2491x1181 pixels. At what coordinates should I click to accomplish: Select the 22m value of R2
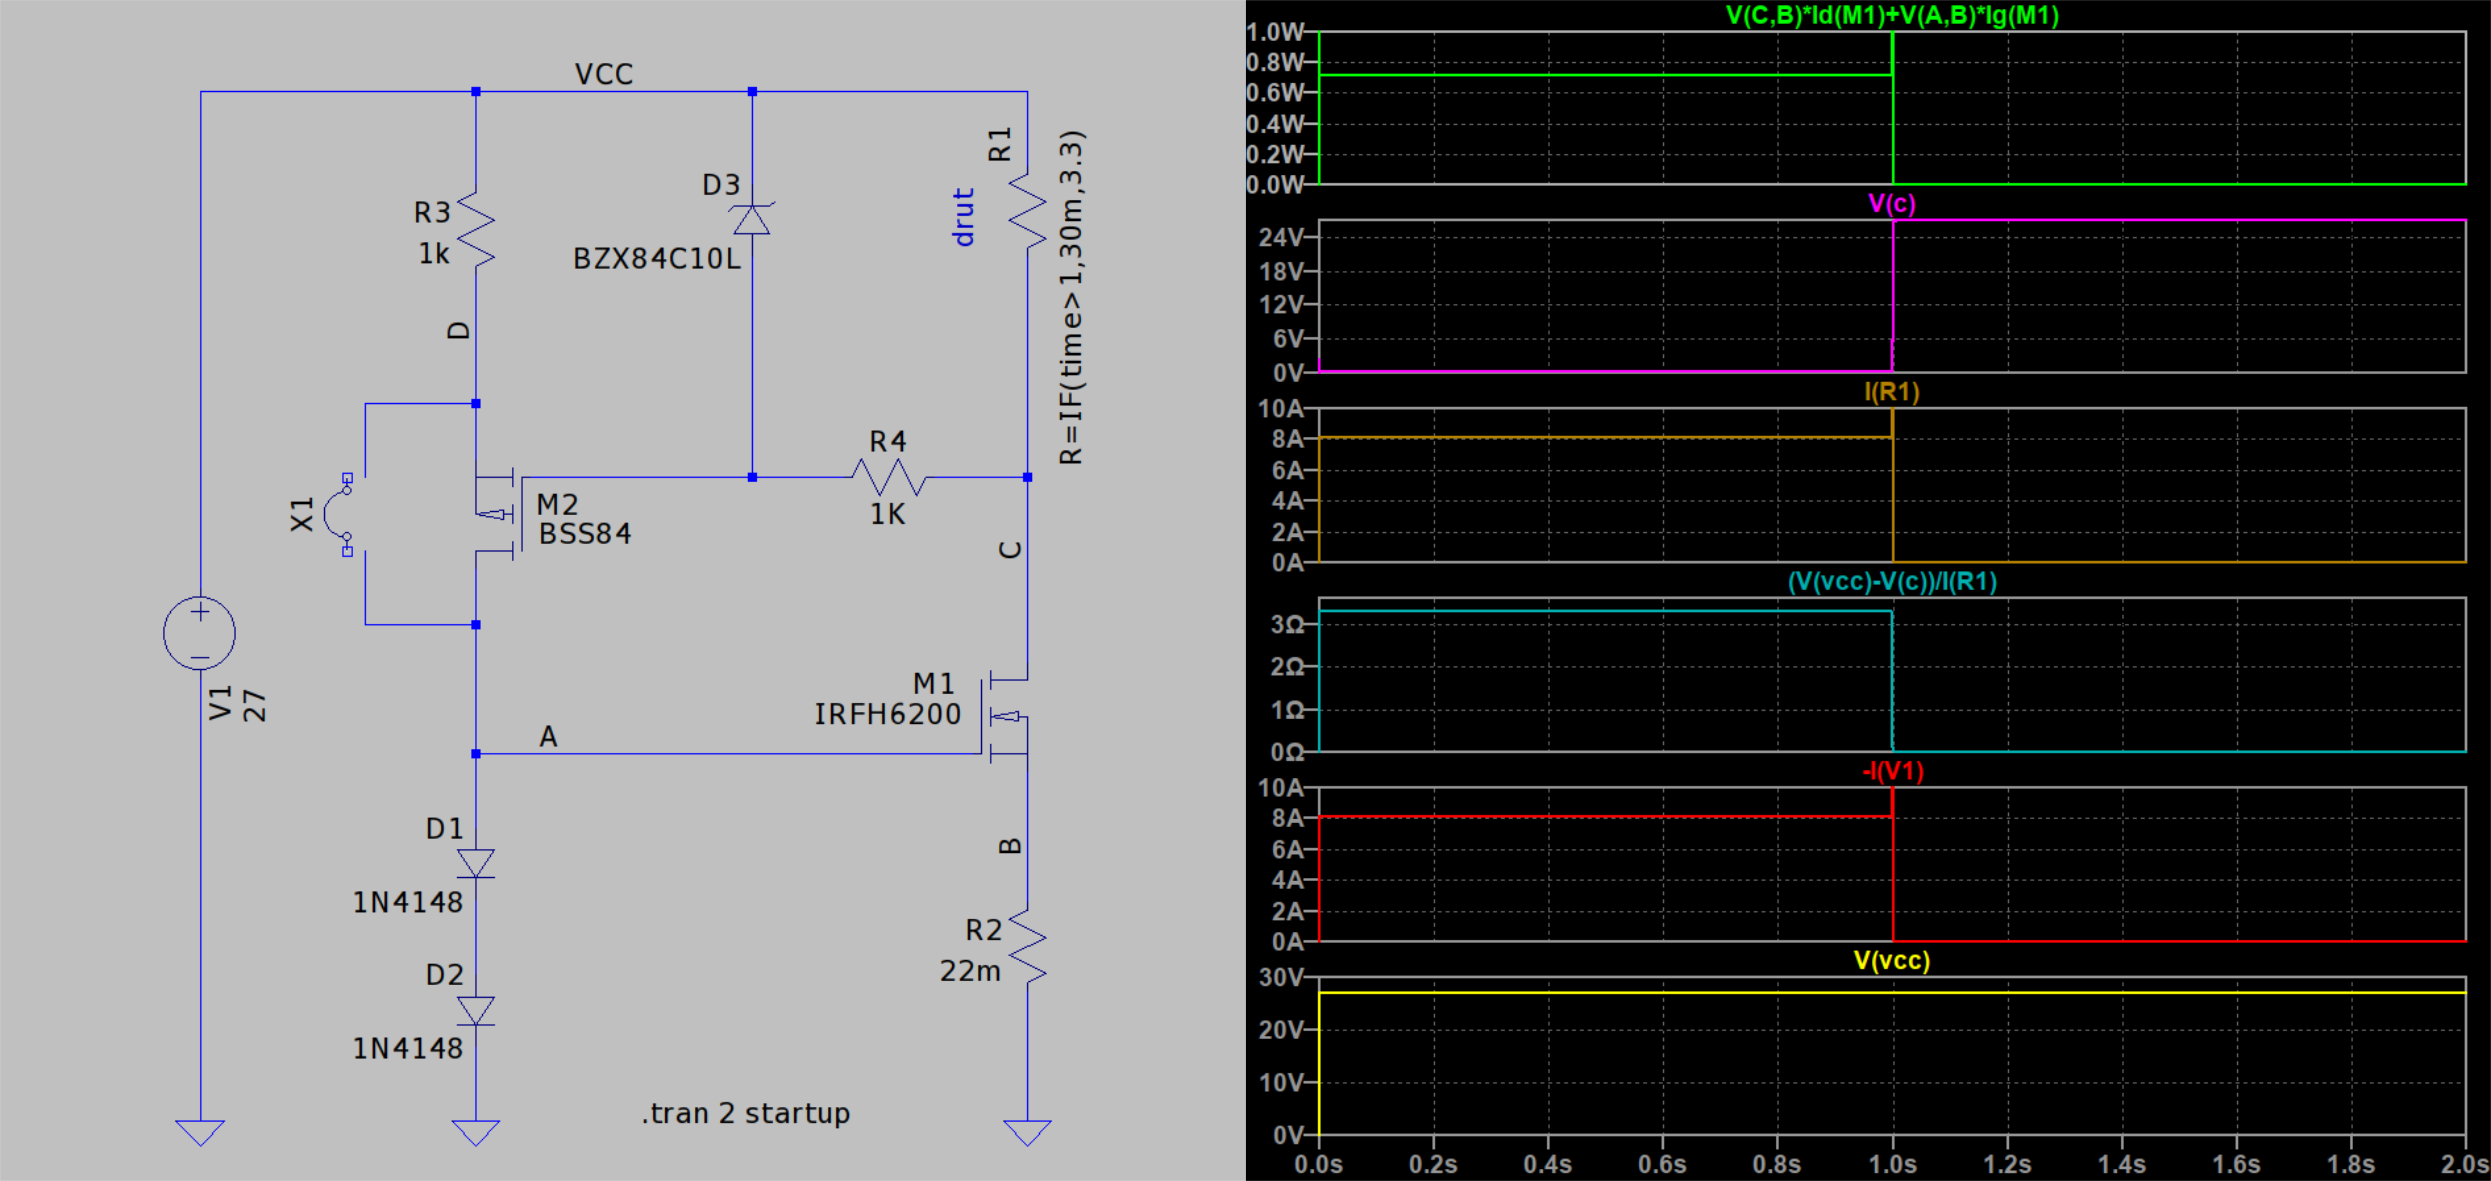pyautogui.click(x=970, y=971)
